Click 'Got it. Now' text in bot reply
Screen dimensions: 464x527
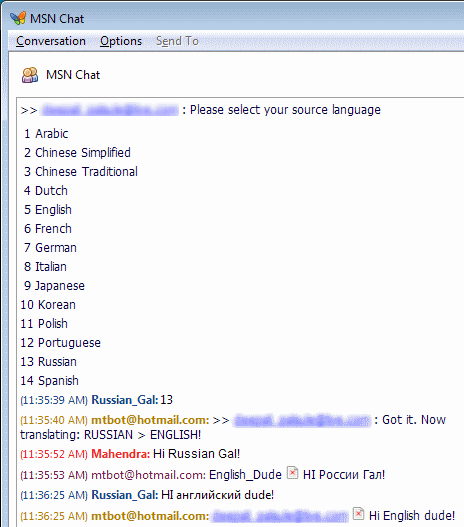[x=414, y=420]
